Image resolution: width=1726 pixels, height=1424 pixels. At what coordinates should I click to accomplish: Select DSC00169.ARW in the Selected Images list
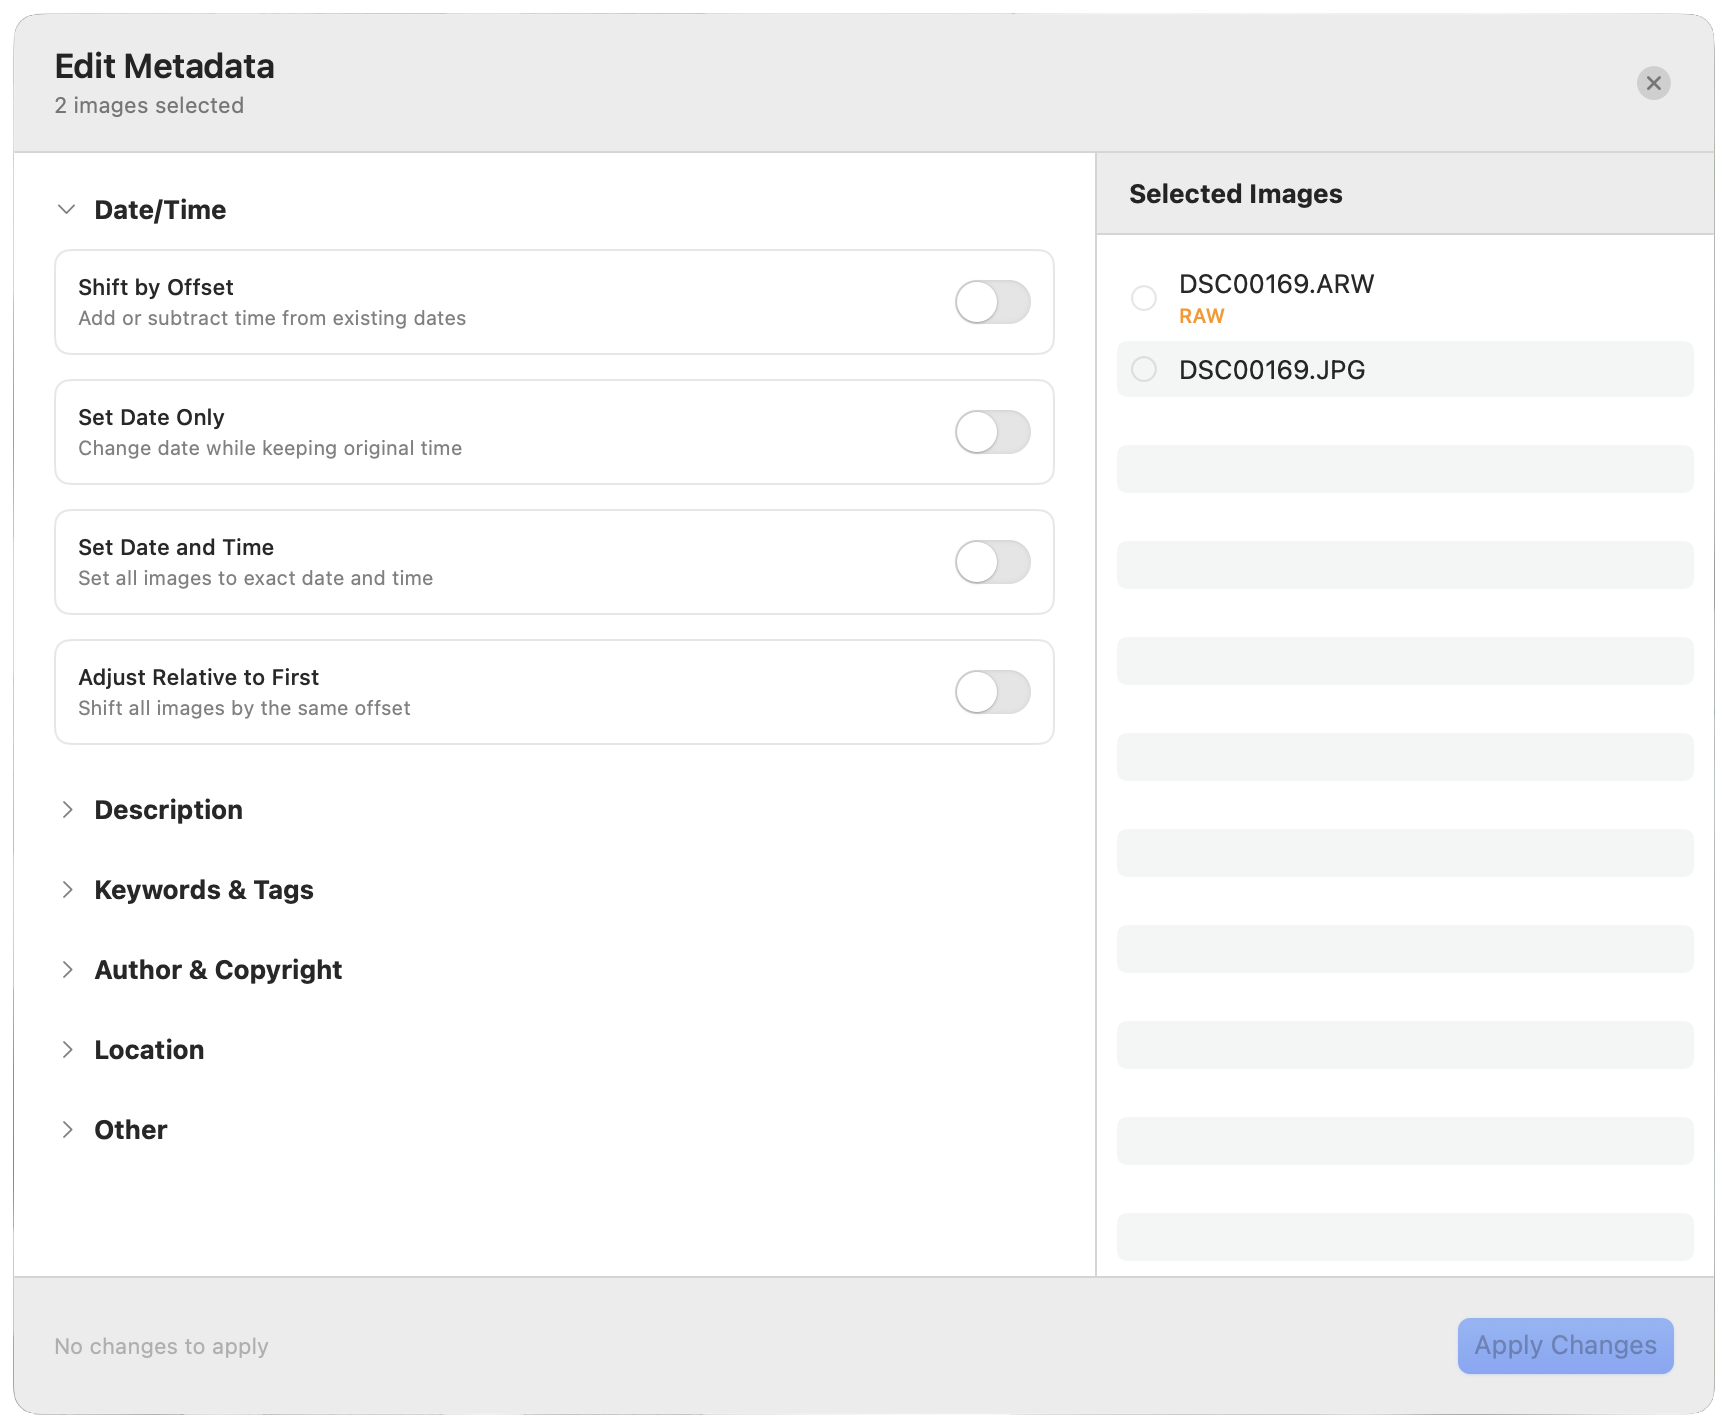tap(1277, 284)
